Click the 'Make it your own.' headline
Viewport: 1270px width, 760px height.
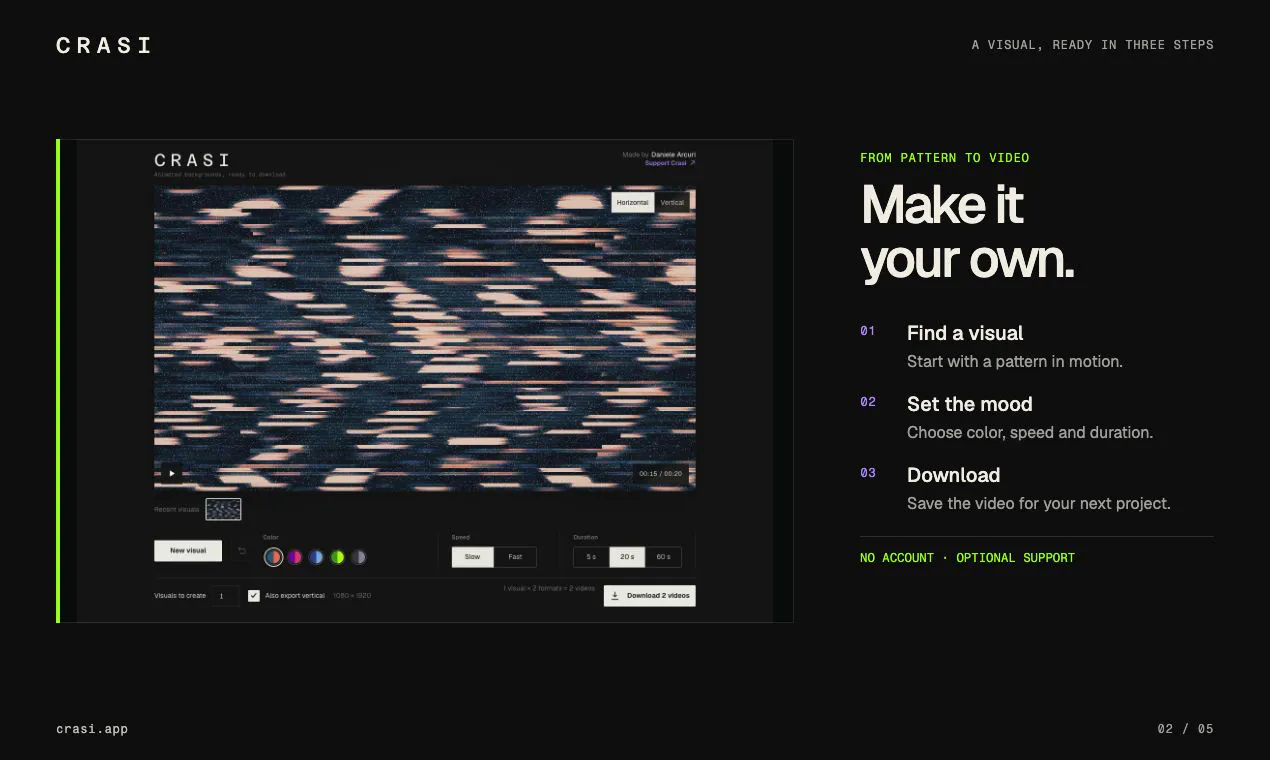point(967,232)
